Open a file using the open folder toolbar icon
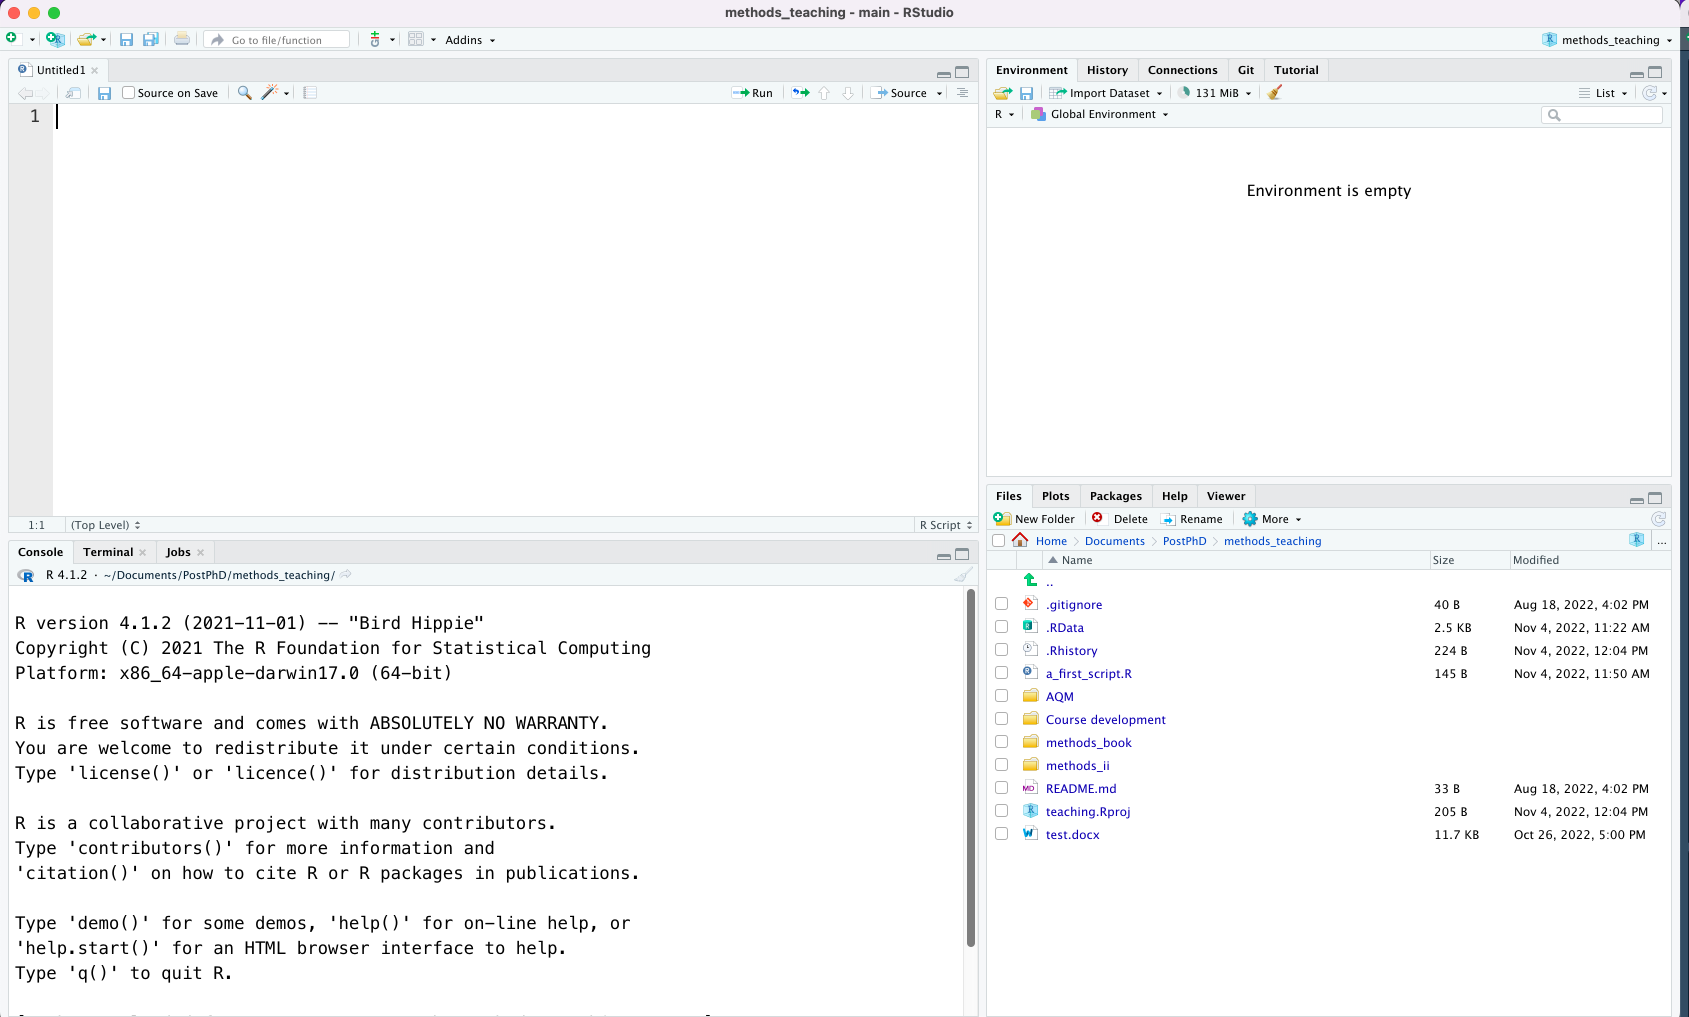Screen dimensions: 1689x1017 click(85, 39)
